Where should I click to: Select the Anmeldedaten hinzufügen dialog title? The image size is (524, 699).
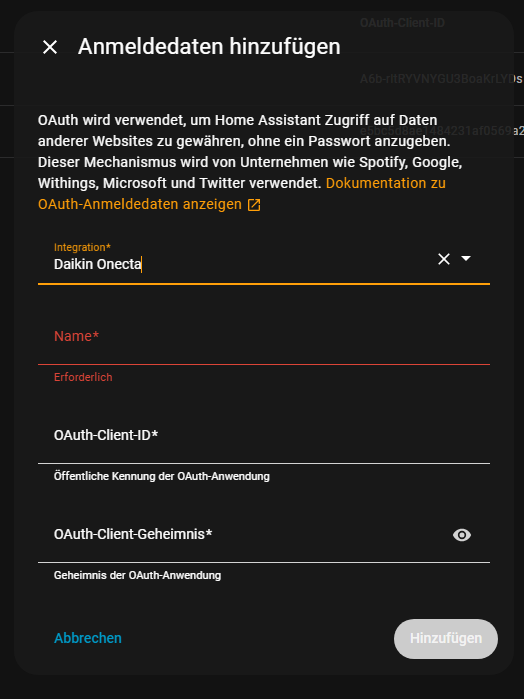pos(209,46)
